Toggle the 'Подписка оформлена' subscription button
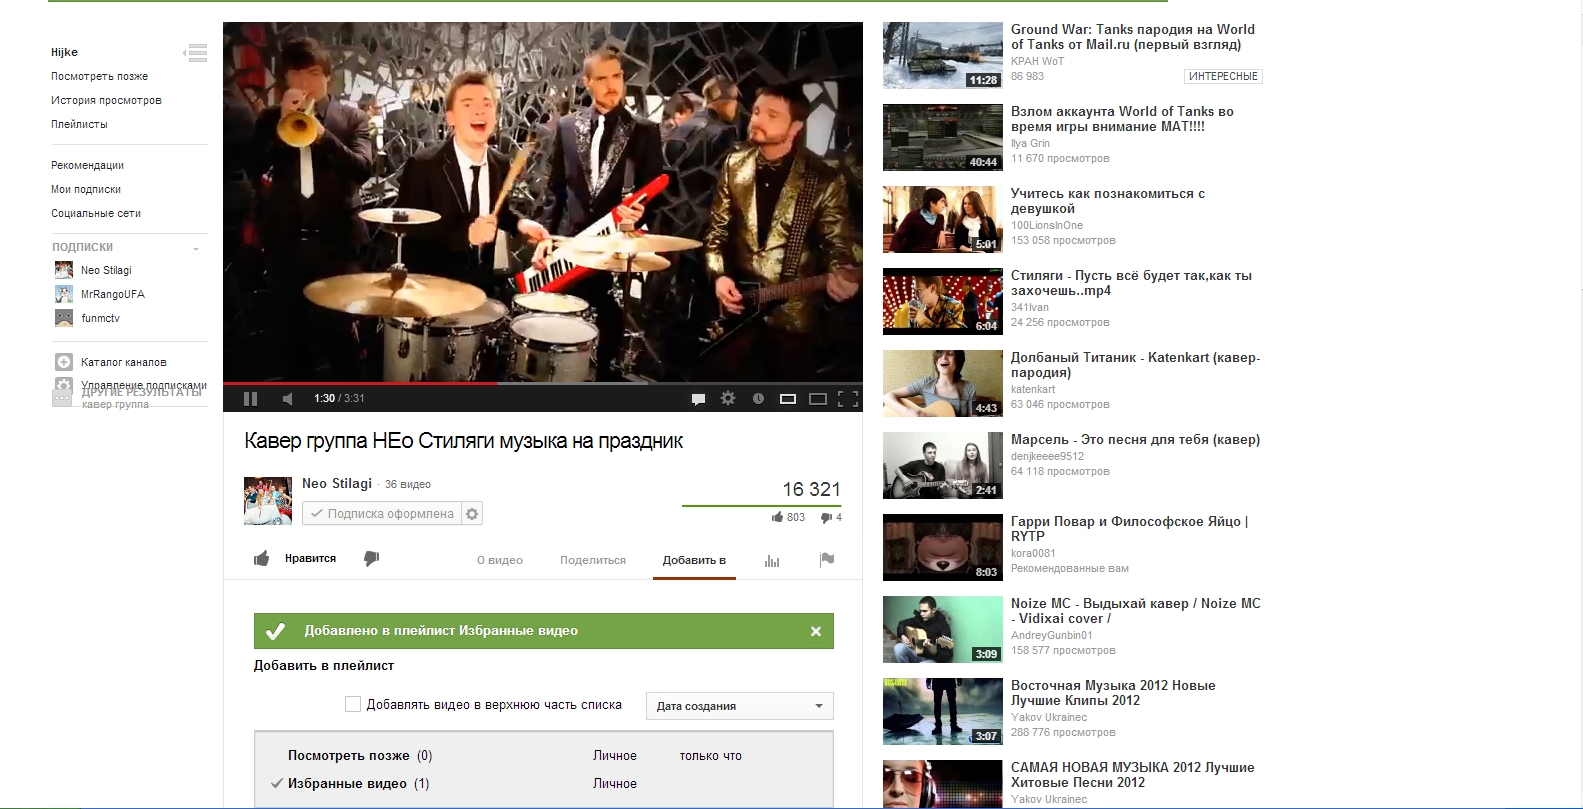Image resolution: width=1583 pixels, height=809 pixels. (x=382, y=513)
